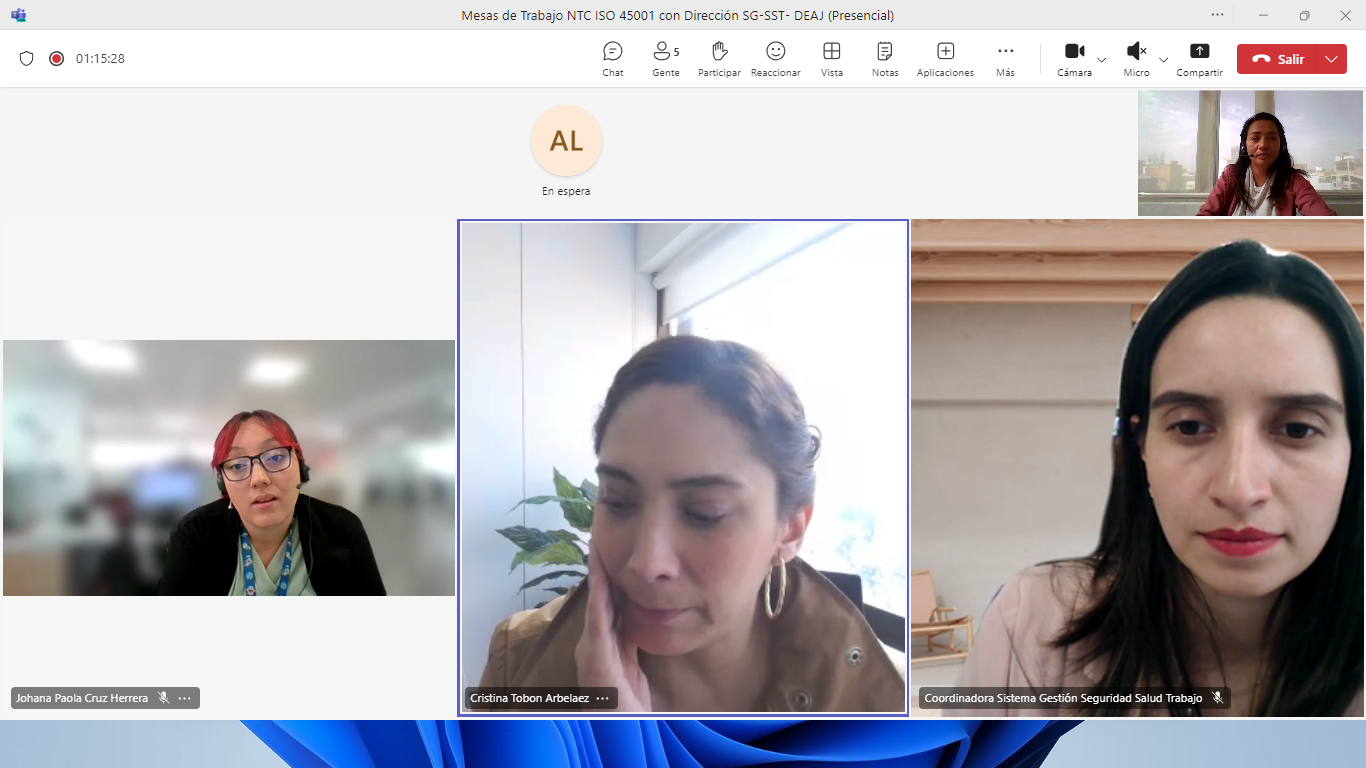Open more options for Johana Paola Cruz Herrera
Image resolution: width=1366 pixels, height=768 pixels.
(x=185, y=698)
